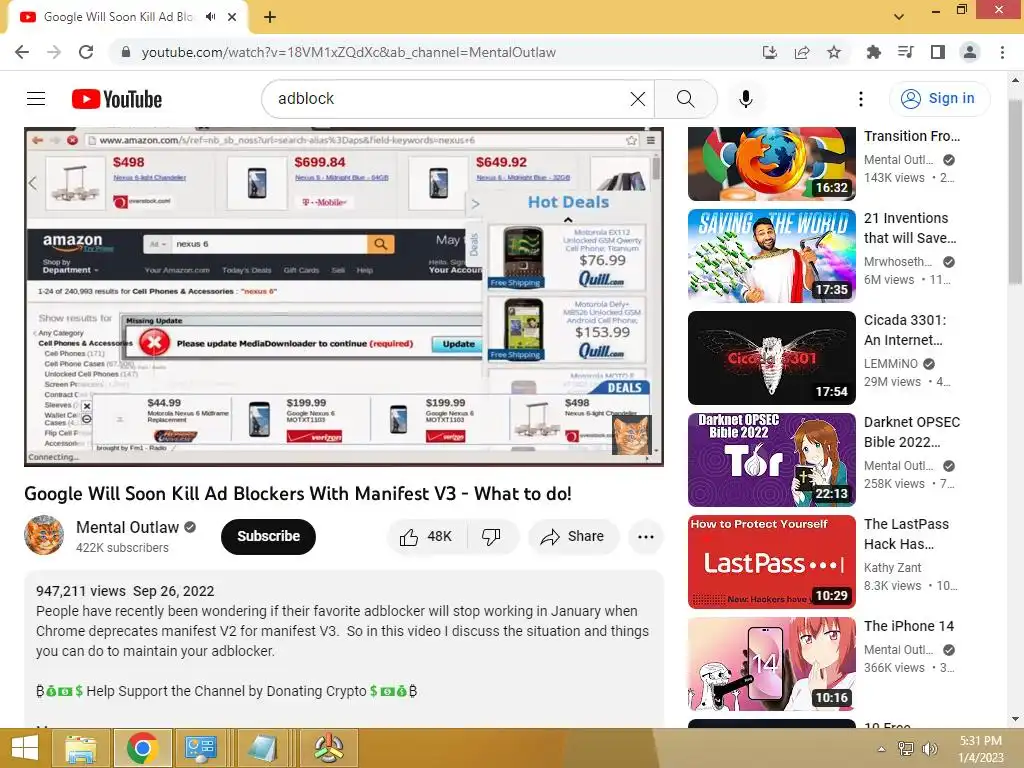This screenshot has width=1024, height=768.
Task: Clear the adblock search text
Action: point(637,99)
